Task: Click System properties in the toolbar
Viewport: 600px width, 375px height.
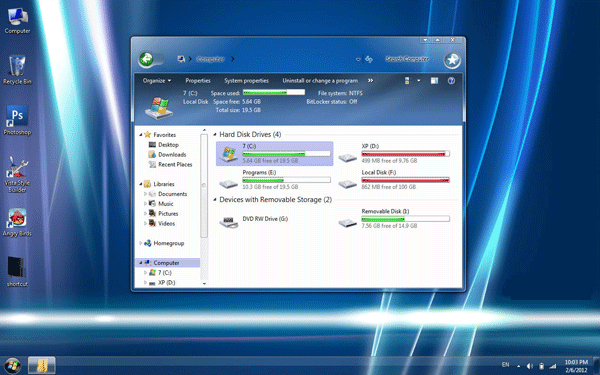Action: [x=246, y=81]
